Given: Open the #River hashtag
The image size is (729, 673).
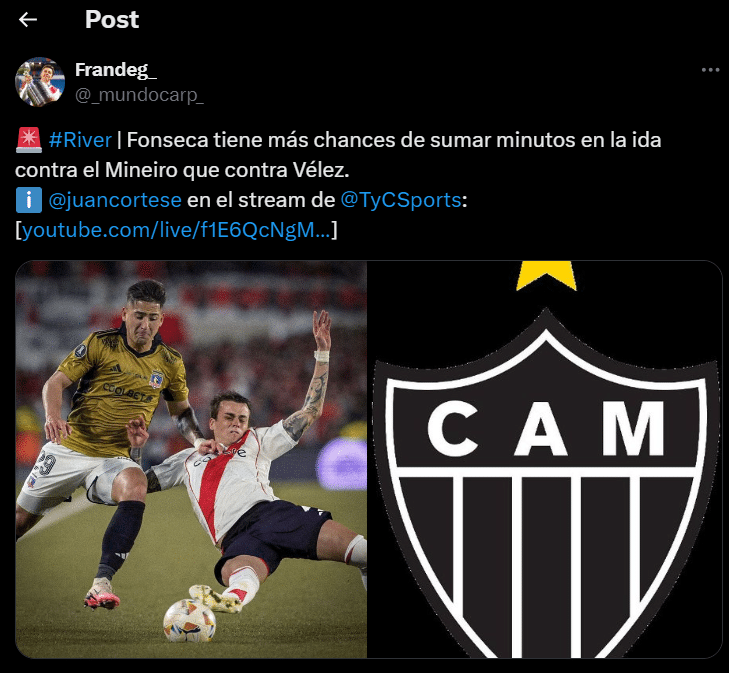Looking at the screenshot, I should (x=80, y=140).
